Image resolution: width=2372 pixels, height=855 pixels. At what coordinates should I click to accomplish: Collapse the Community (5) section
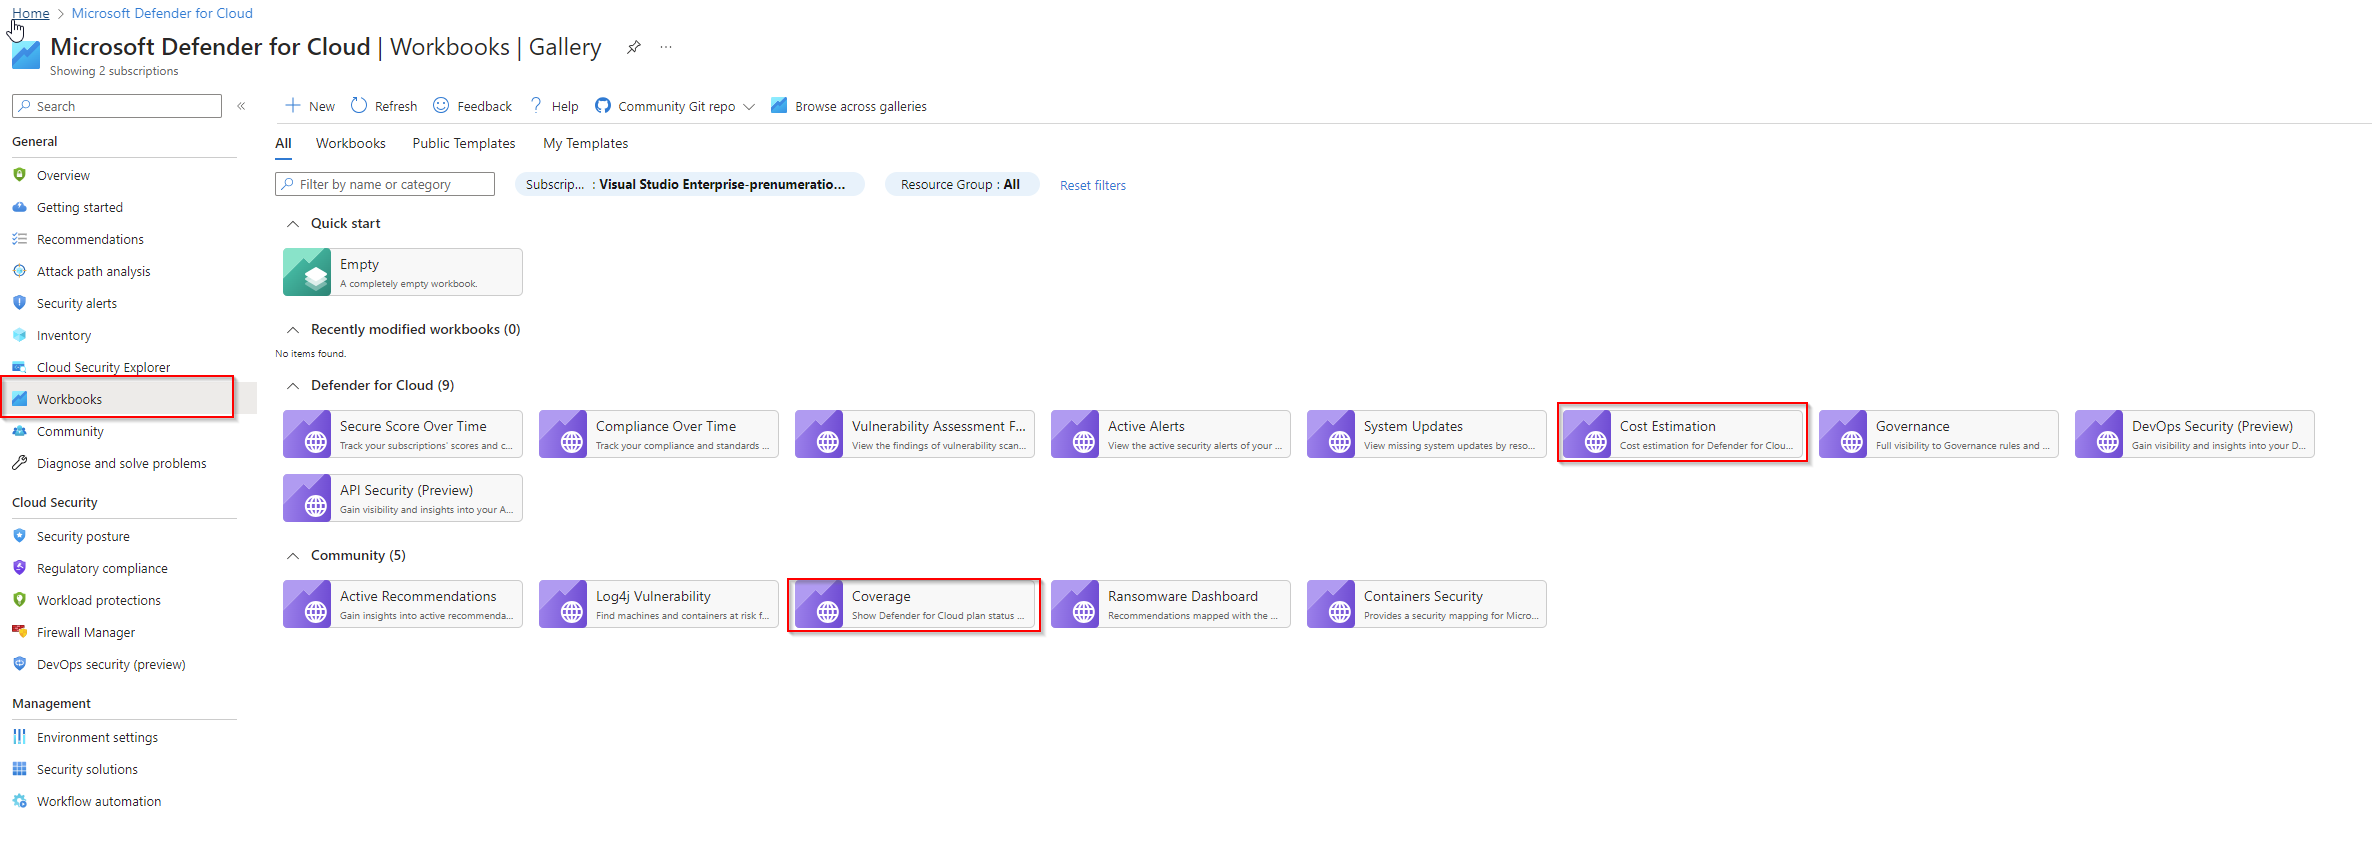(x=293, y=556)
